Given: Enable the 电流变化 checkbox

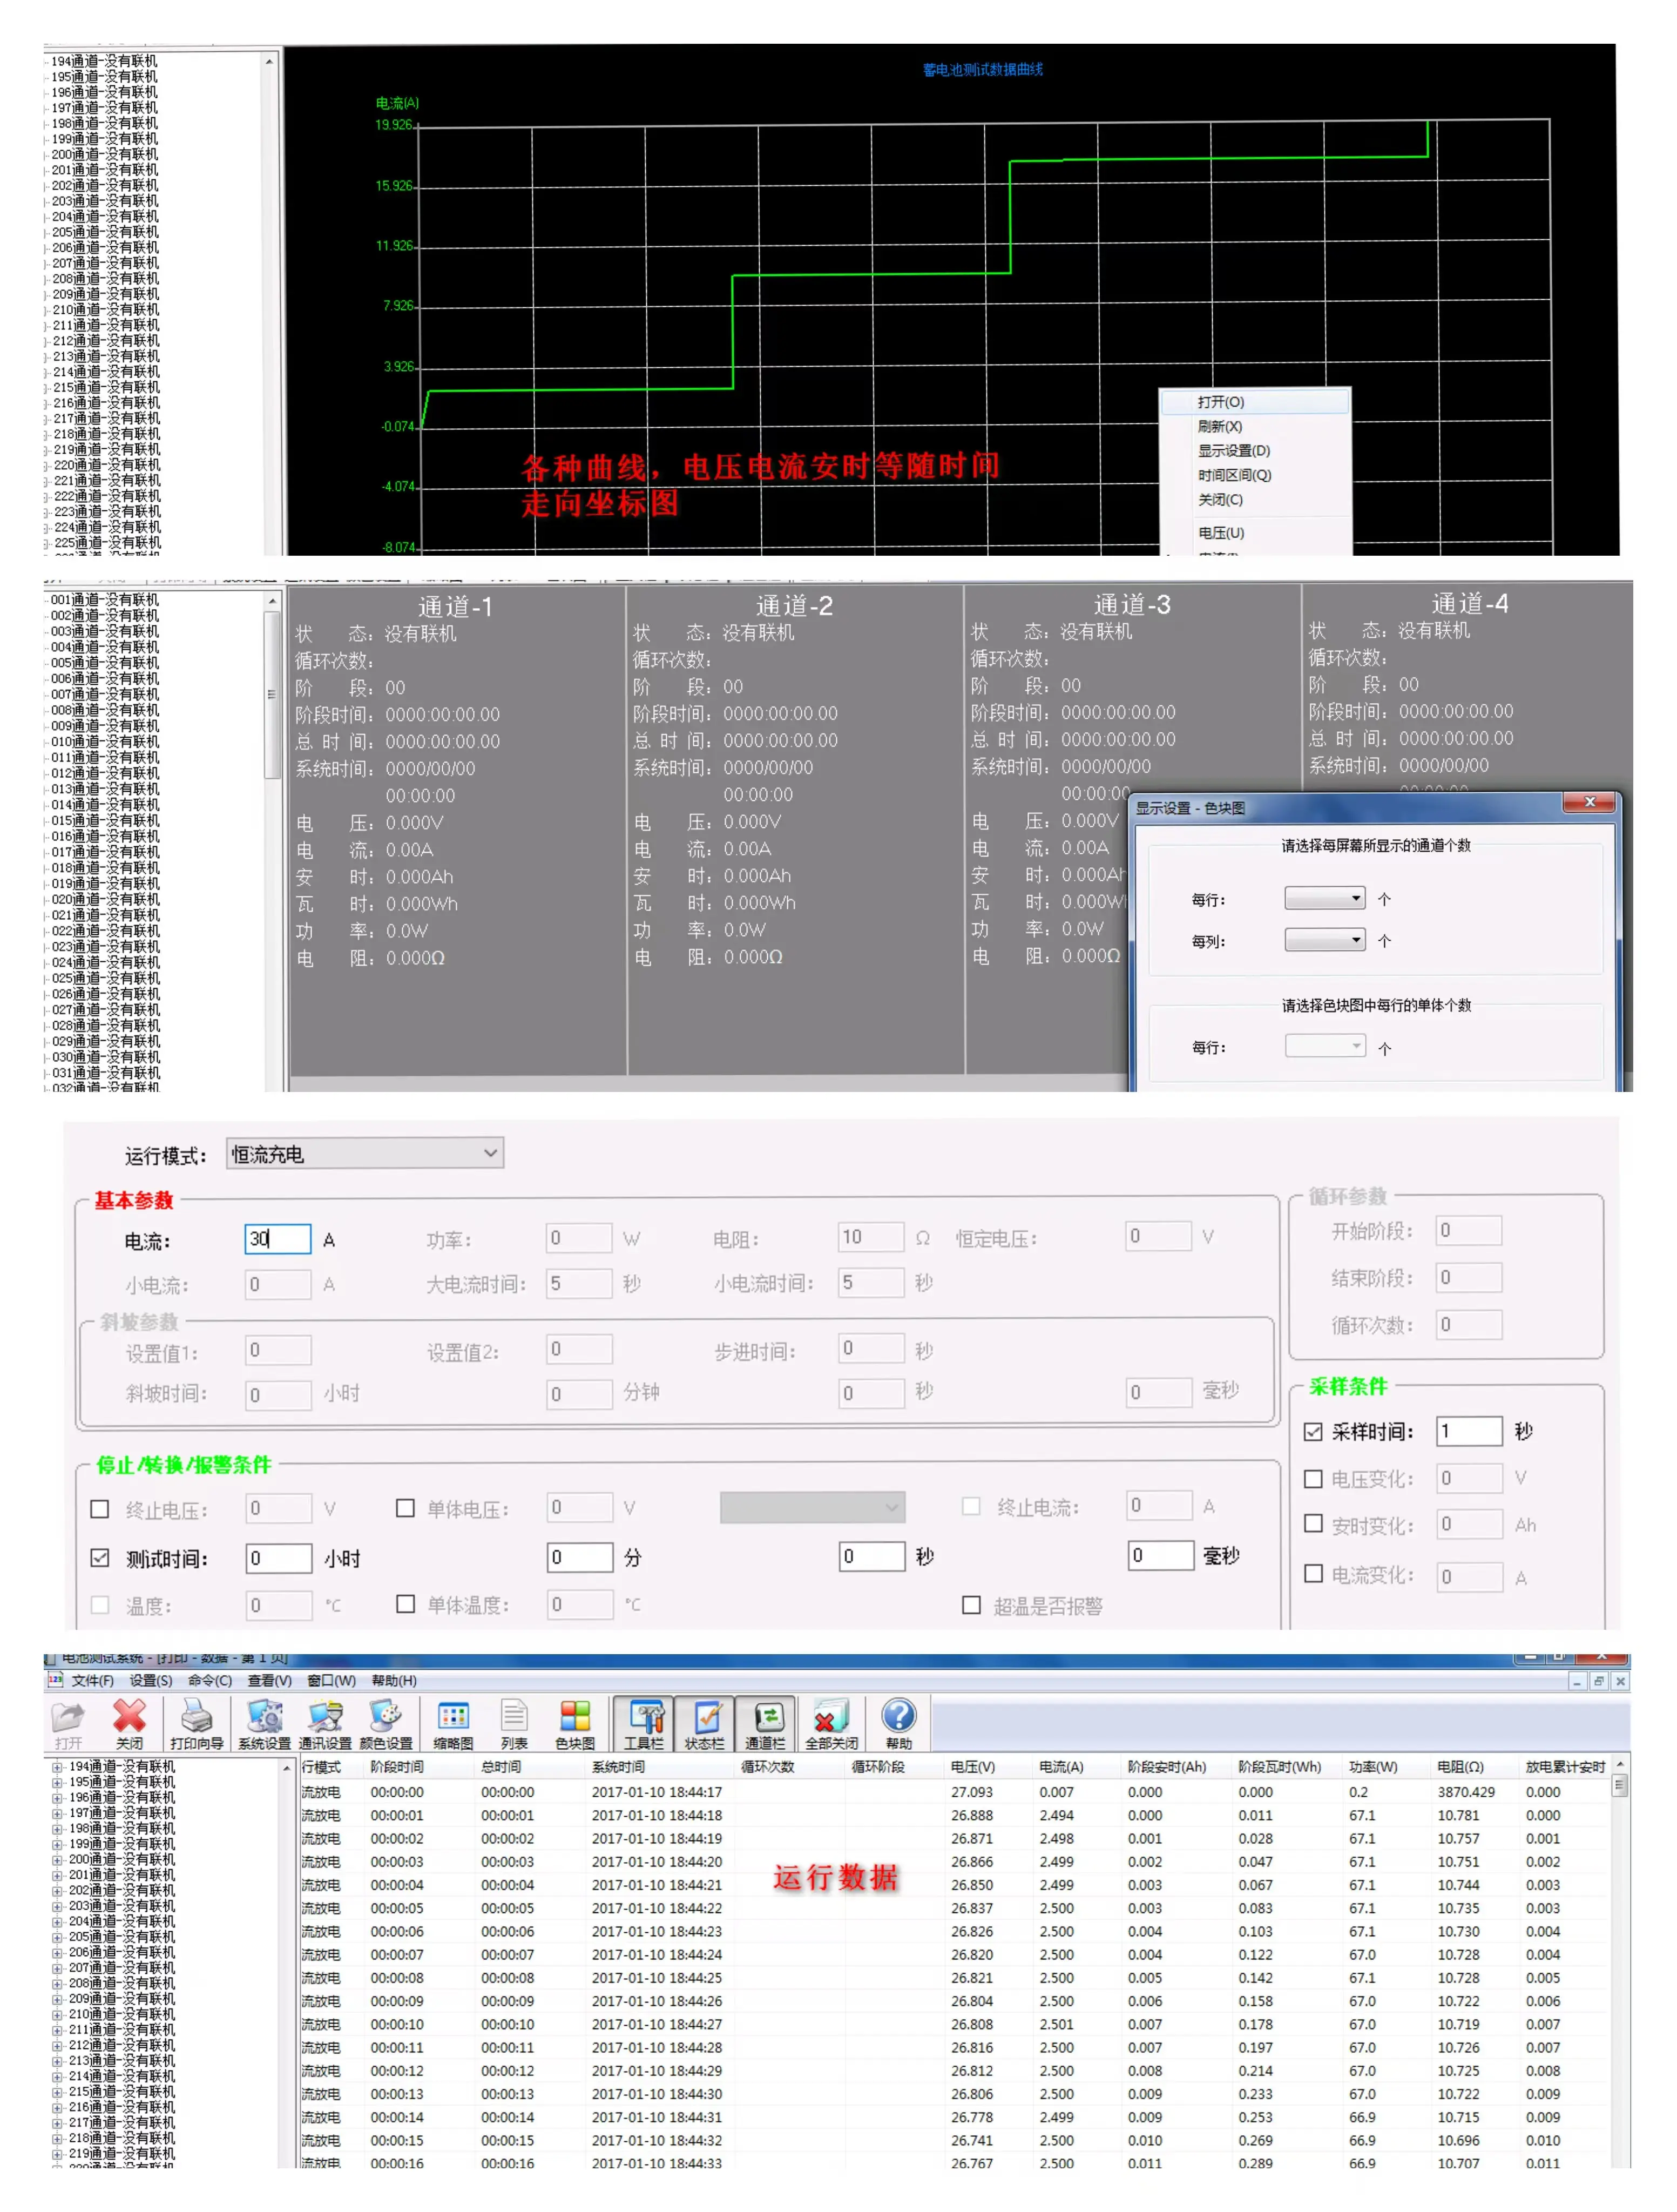Looking at the screenshot, I should coord(1313,1573).
